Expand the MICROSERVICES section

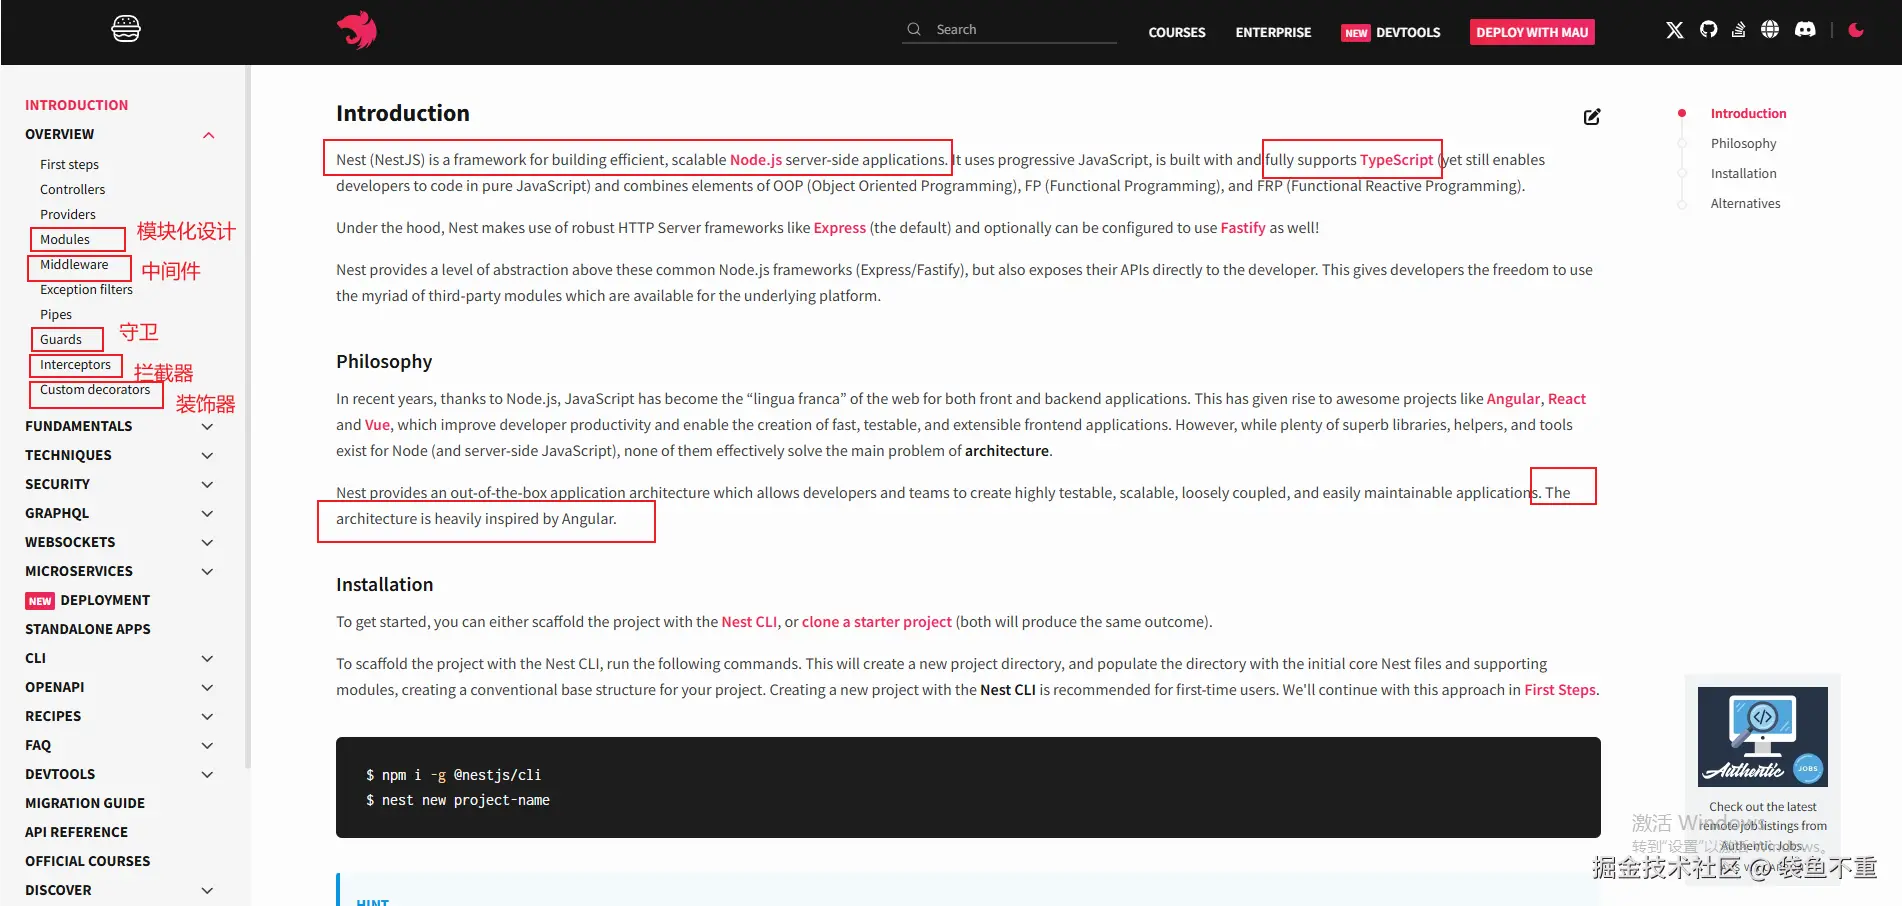click(207, 572)
